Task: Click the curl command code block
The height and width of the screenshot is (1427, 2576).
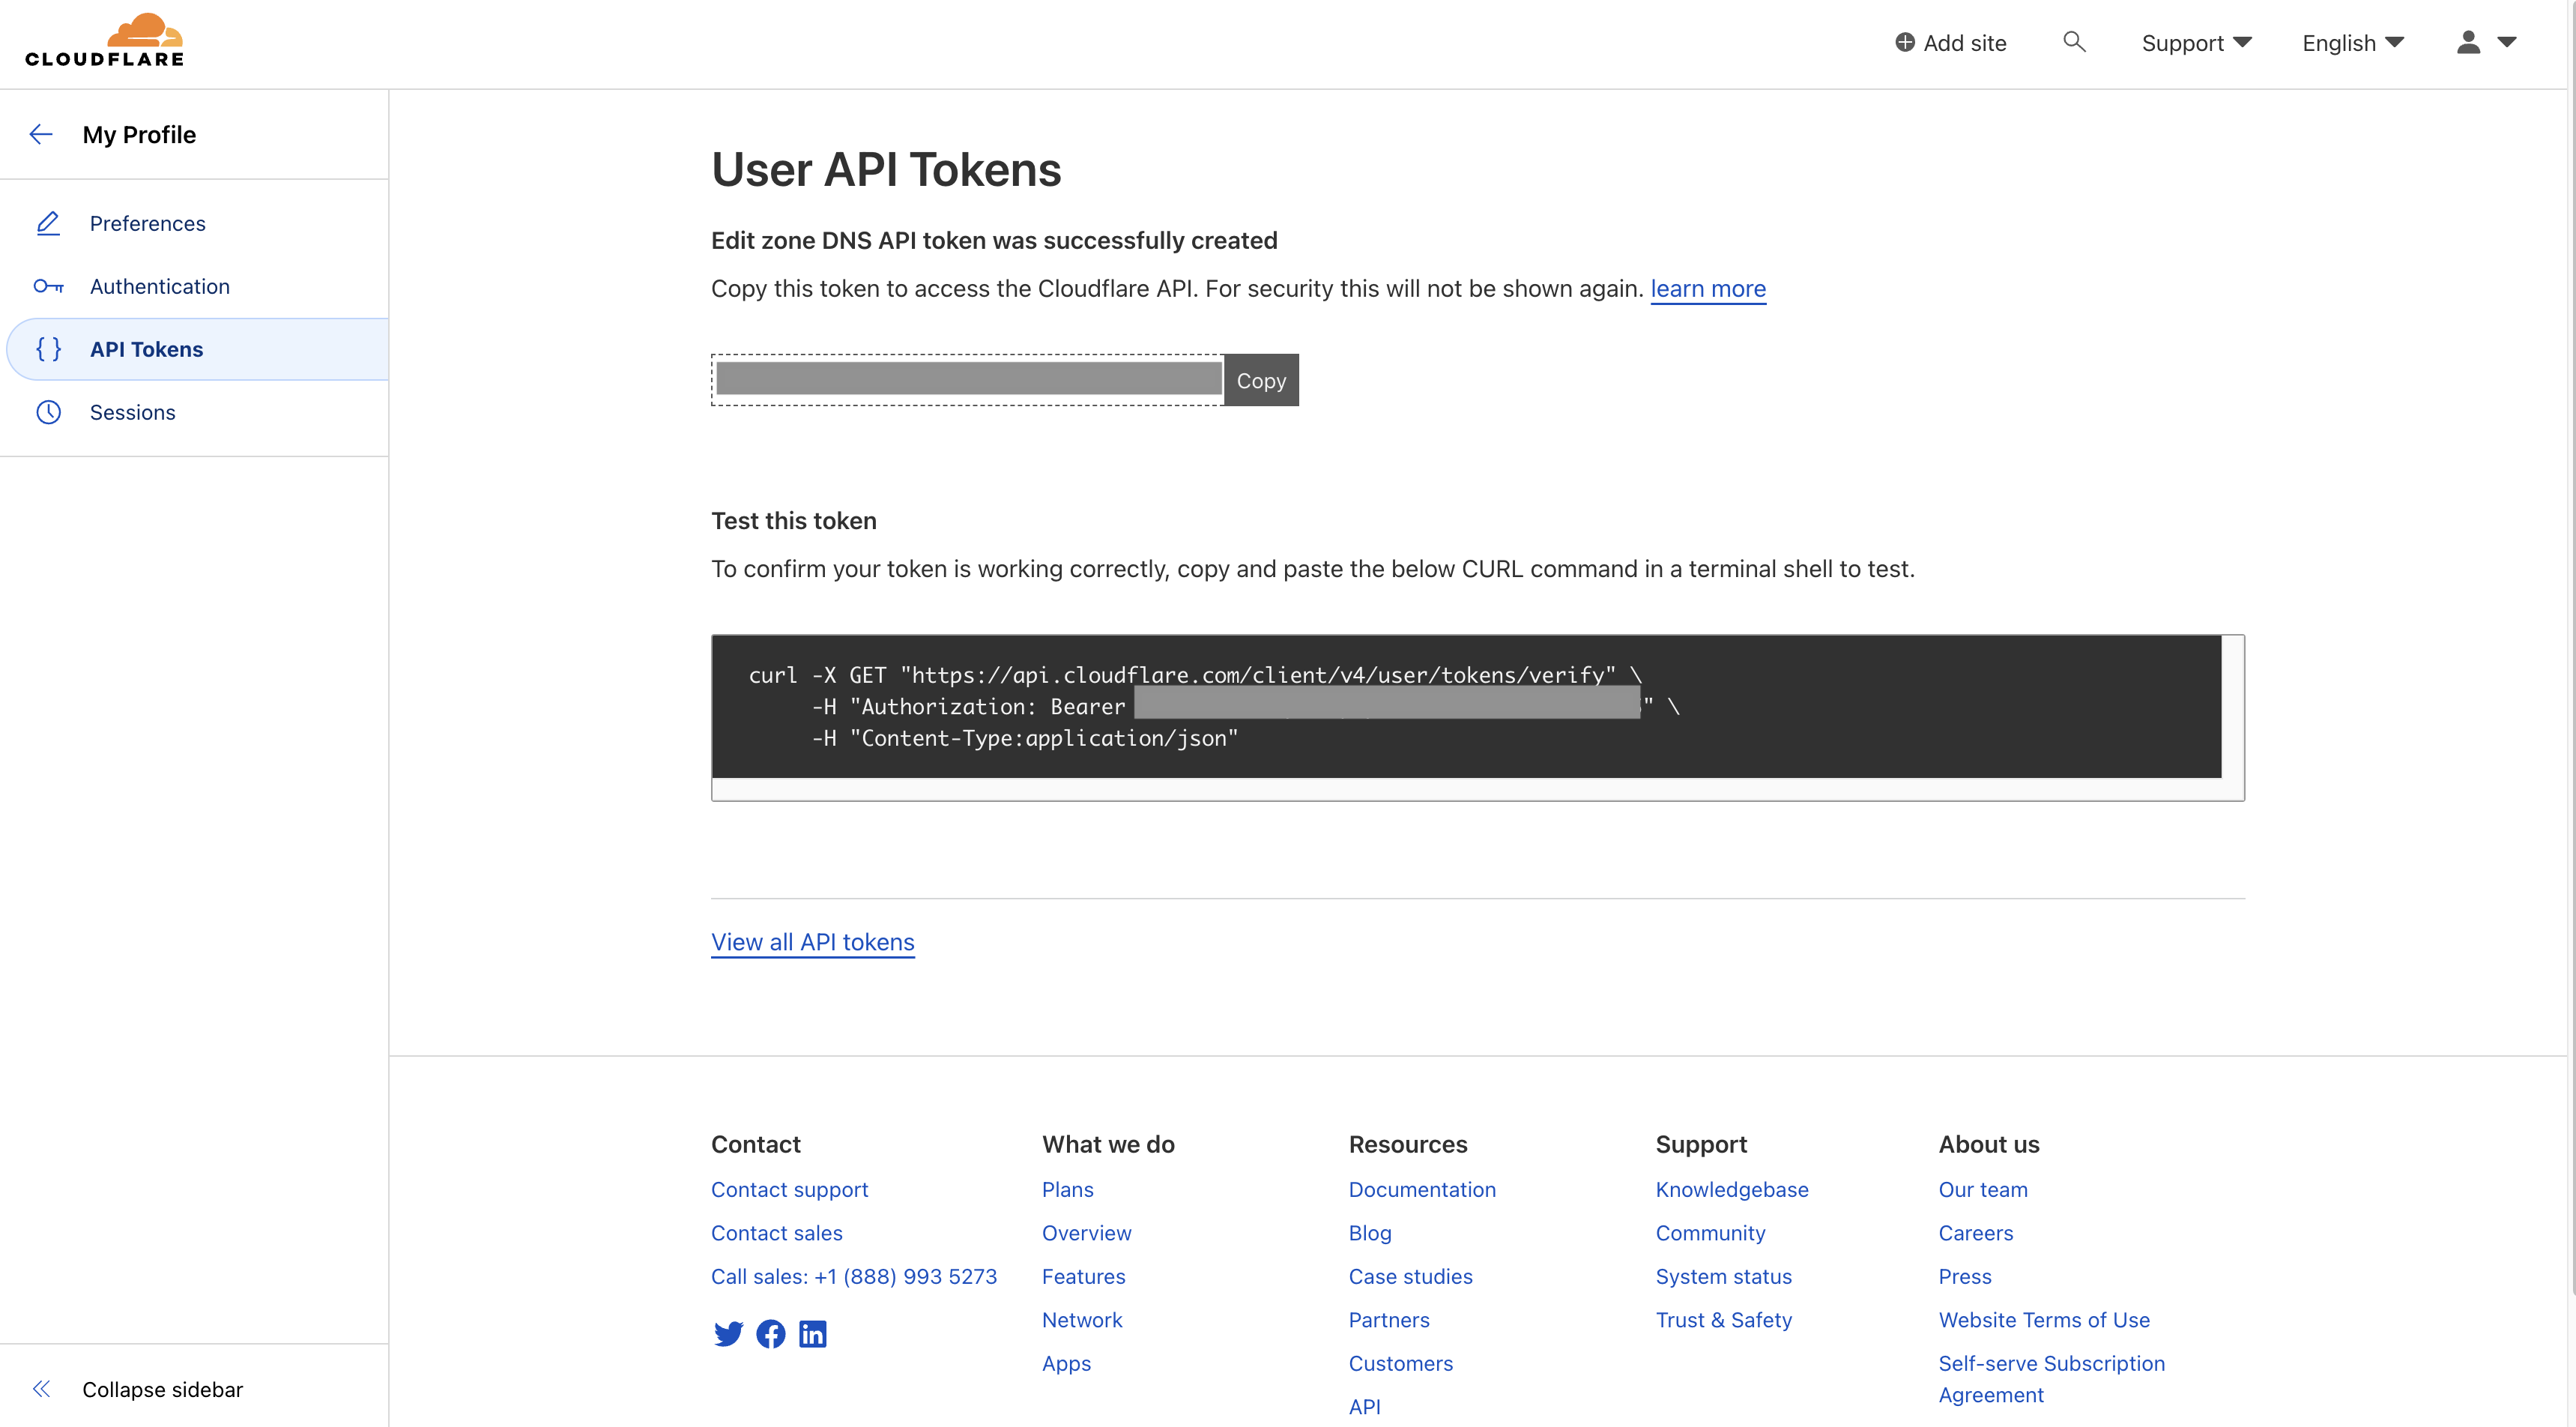Action: pyautogui.click(x=1466, y=707)
